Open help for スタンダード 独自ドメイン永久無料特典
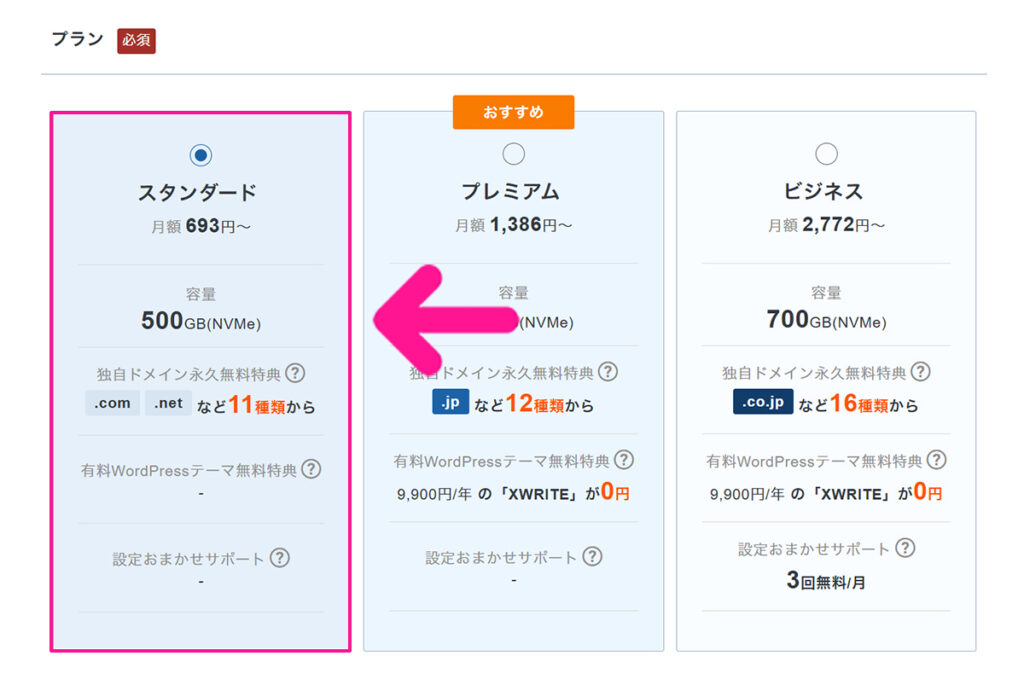 coord(295,373)
